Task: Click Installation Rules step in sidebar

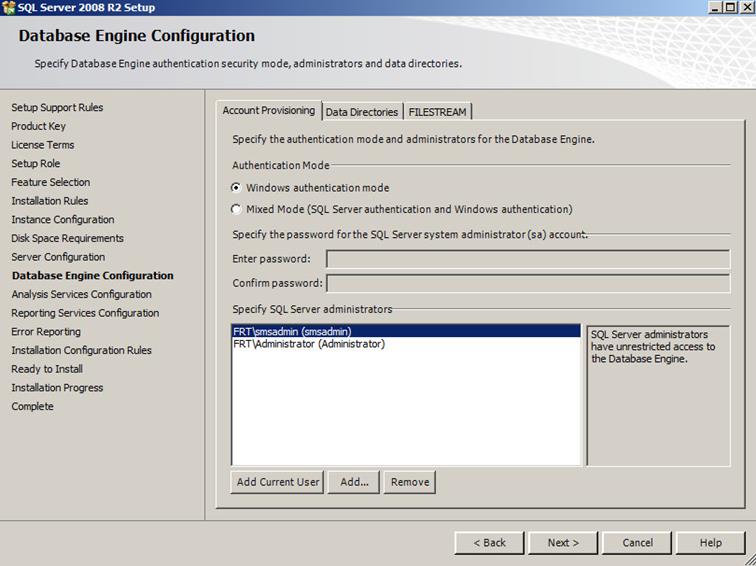Action: [50, 201]
